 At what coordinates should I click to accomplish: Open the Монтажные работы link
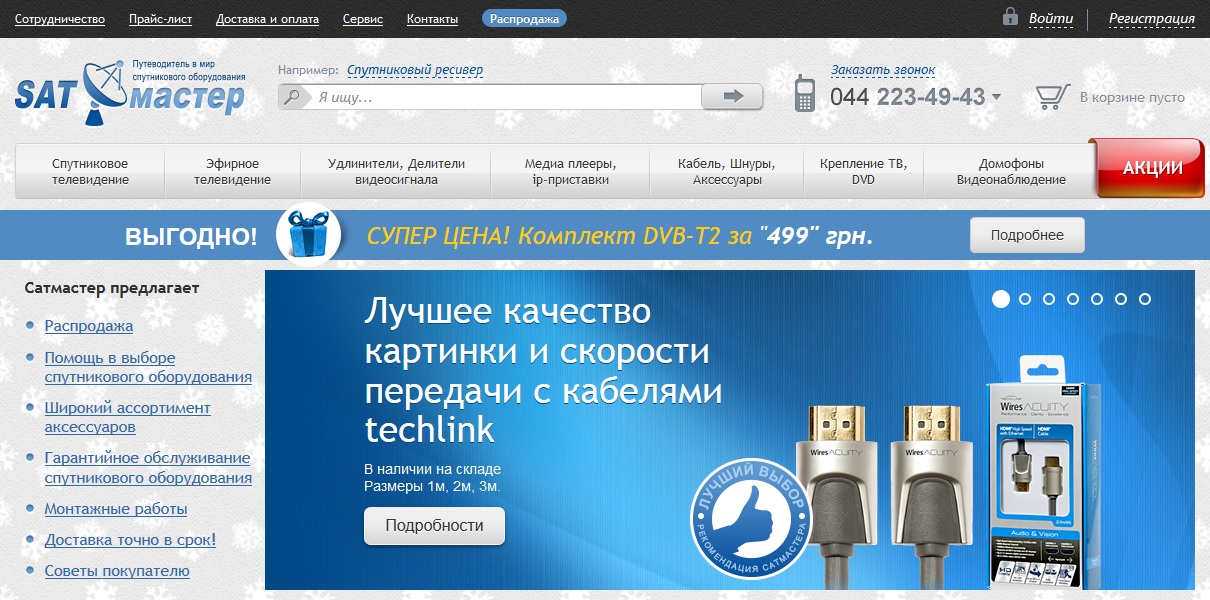pos(116,509)
